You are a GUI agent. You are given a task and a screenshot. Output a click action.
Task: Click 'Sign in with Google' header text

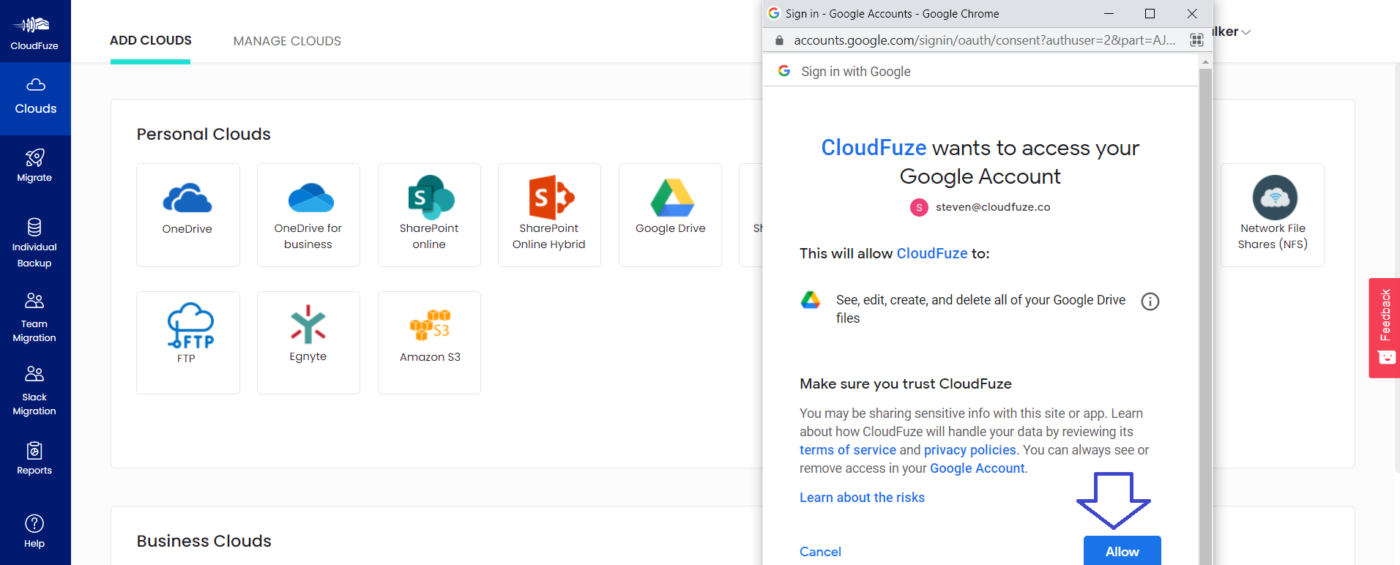point(856,71)
